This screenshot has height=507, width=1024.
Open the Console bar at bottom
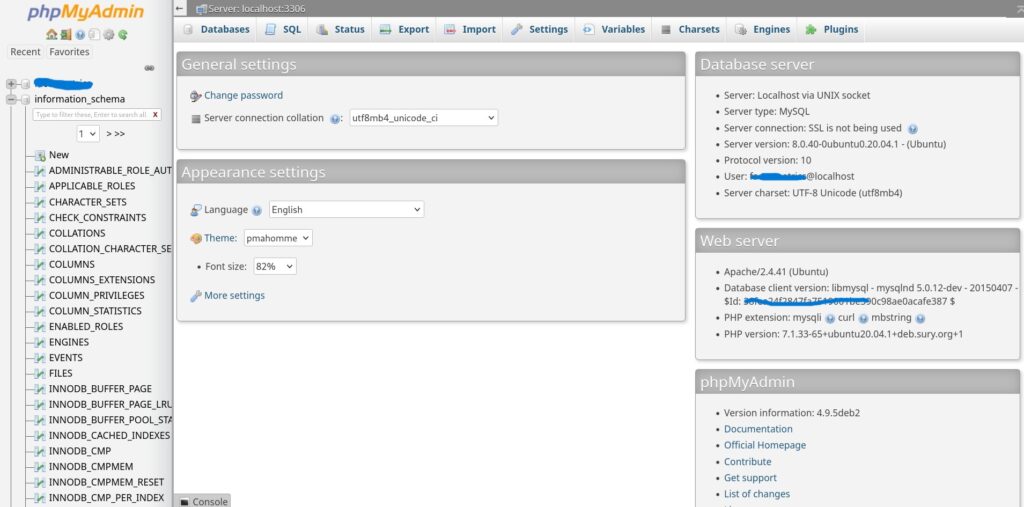(203, 501)
